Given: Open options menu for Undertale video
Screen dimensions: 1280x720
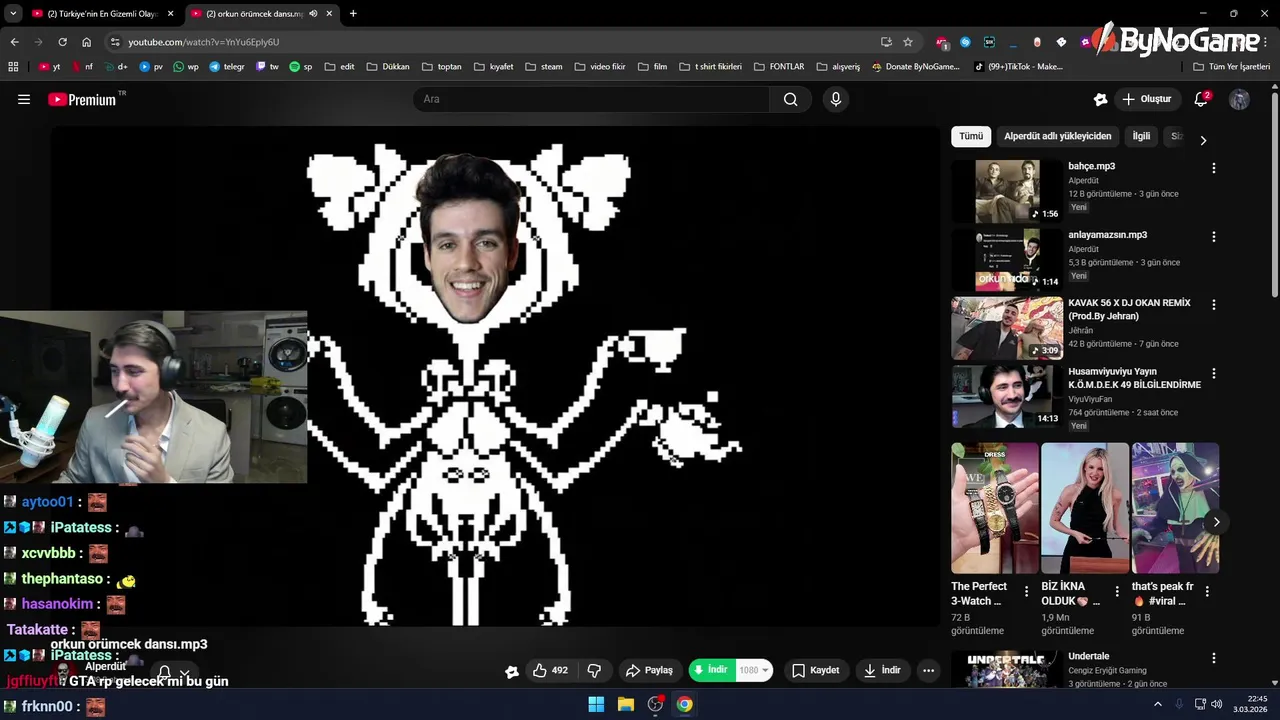Looking at the screenshot, I should [x=1214, y=658].
